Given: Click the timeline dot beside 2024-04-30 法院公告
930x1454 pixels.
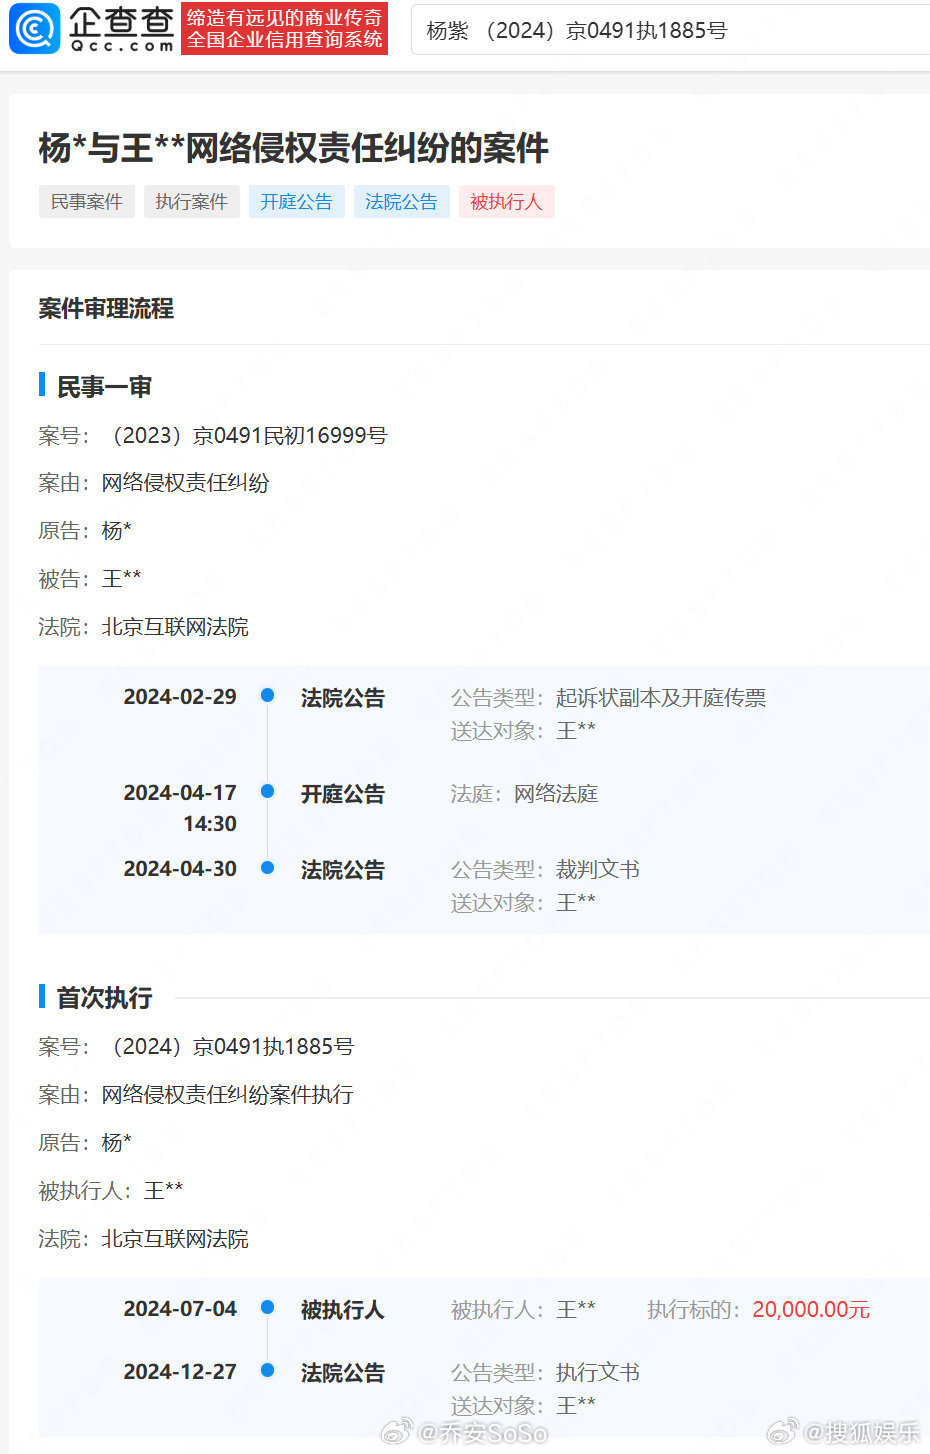Looking at the screenshot, I should pyautogui.click(x=267, y=868).
